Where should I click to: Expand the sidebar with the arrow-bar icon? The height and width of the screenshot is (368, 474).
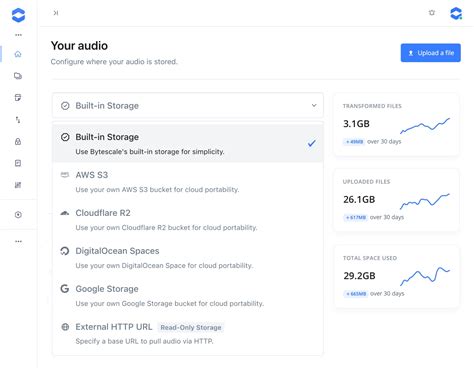point(56,13)
